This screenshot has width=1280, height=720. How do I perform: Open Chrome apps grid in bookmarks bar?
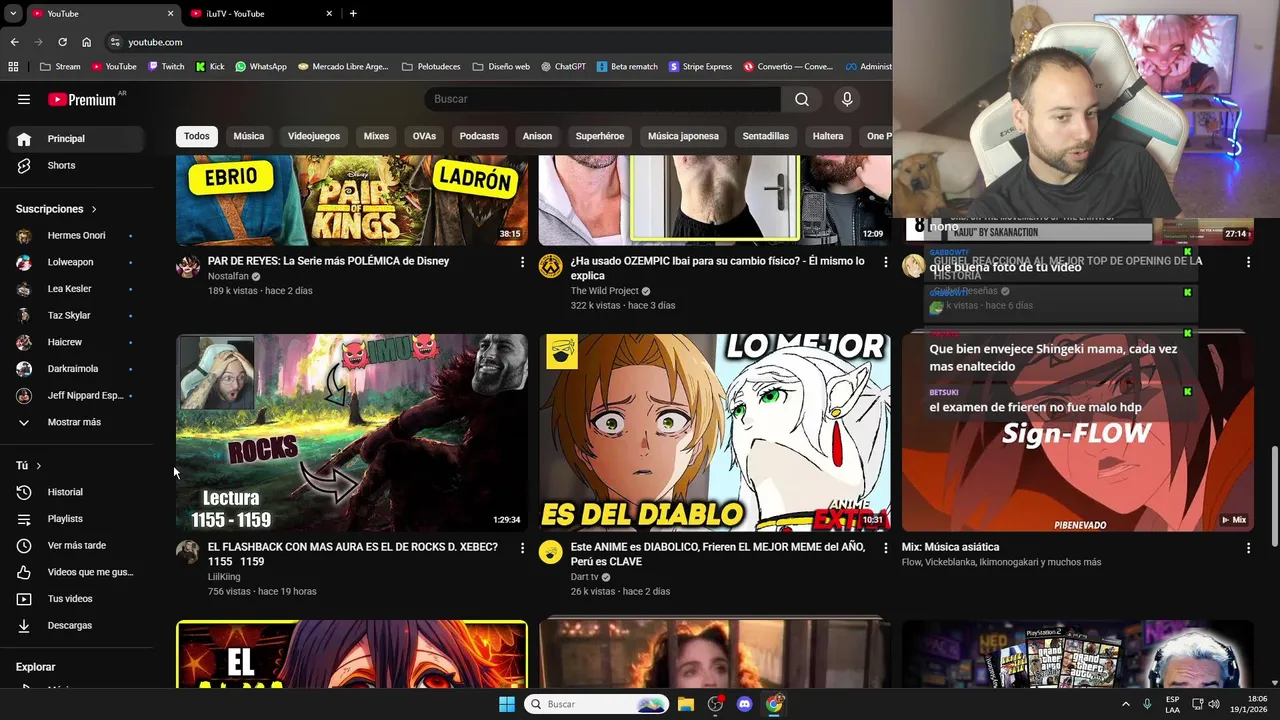pyautogui.click(x=13, y=67)
